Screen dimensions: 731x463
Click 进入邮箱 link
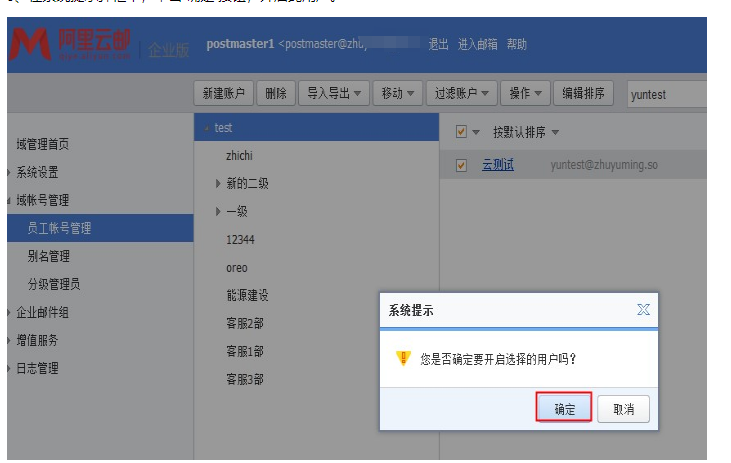(x=477, y=44)
